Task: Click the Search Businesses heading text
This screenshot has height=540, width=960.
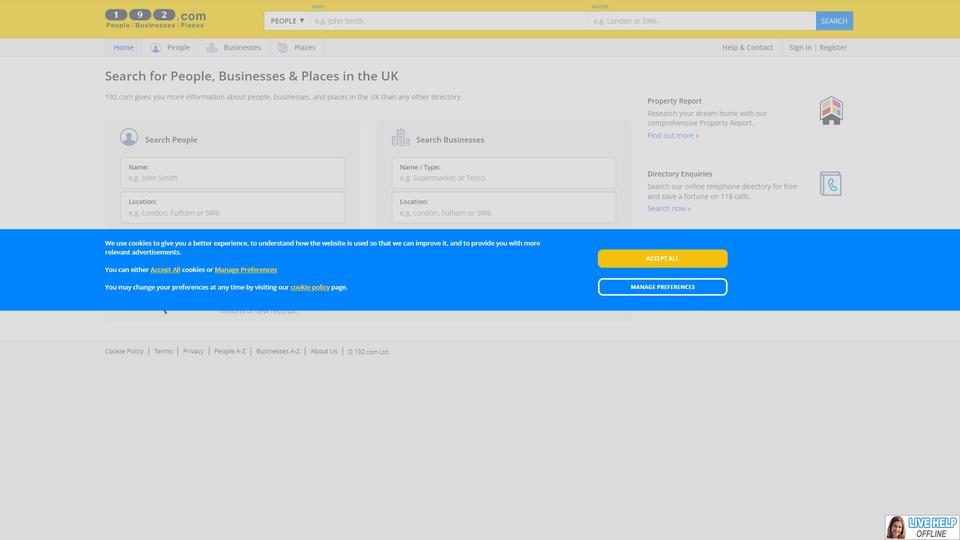Action: pyautogui.click(x=450, y=140)
